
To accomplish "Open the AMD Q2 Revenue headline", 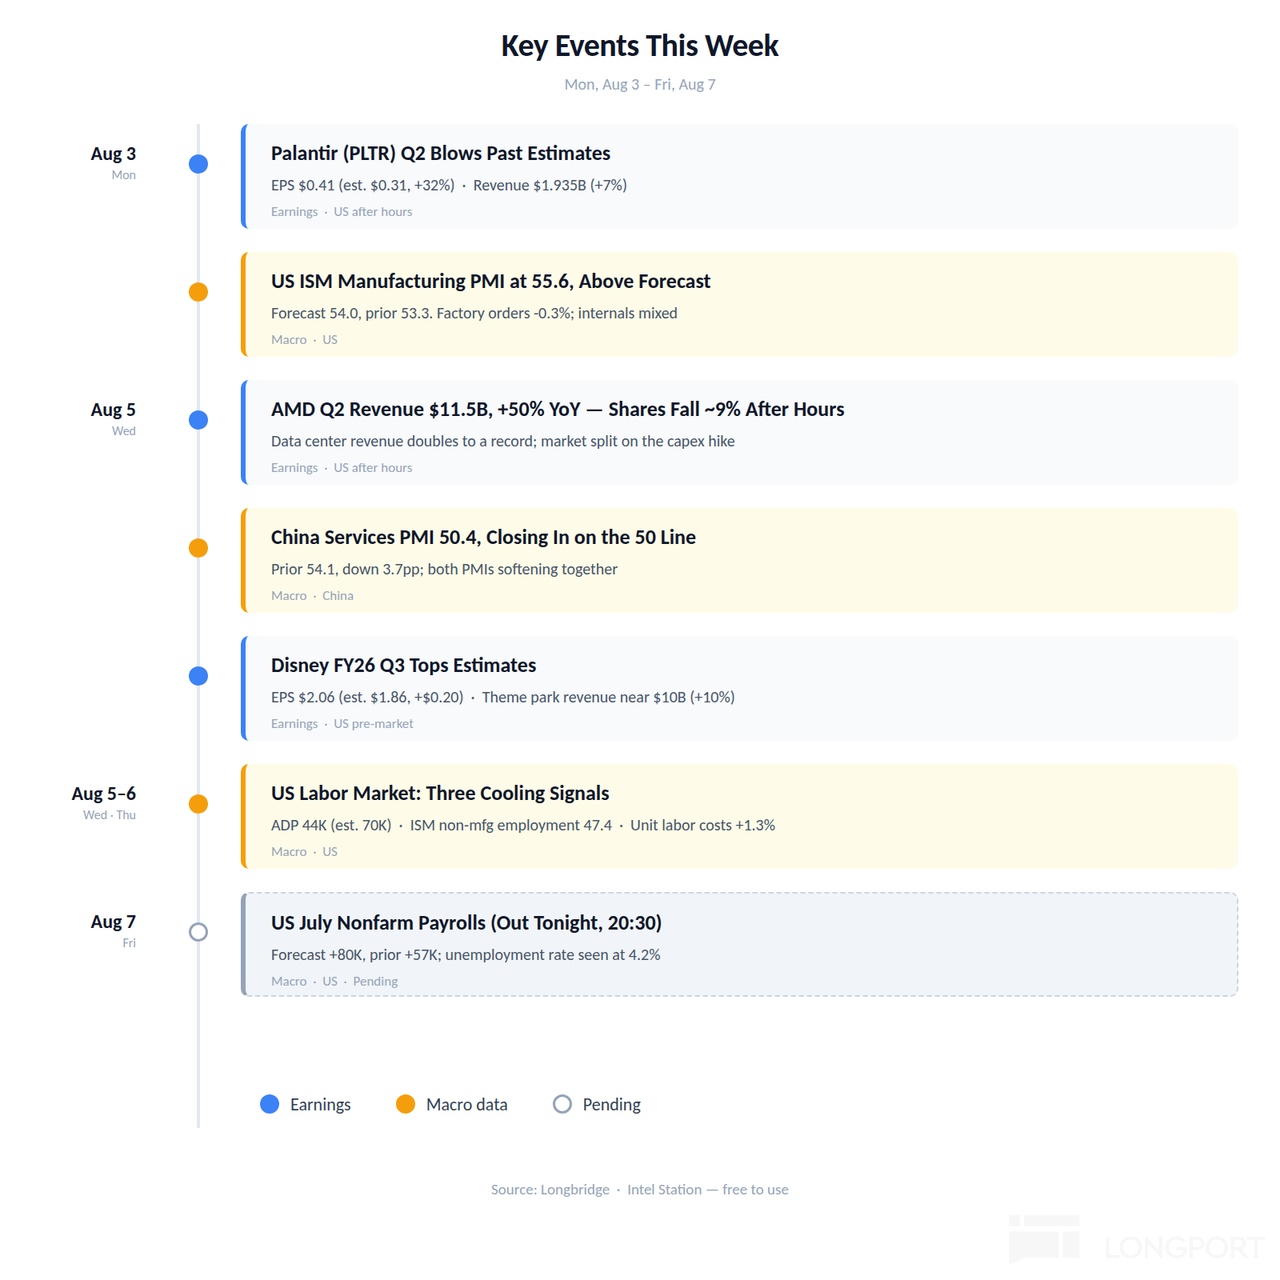I will point(557,409).
